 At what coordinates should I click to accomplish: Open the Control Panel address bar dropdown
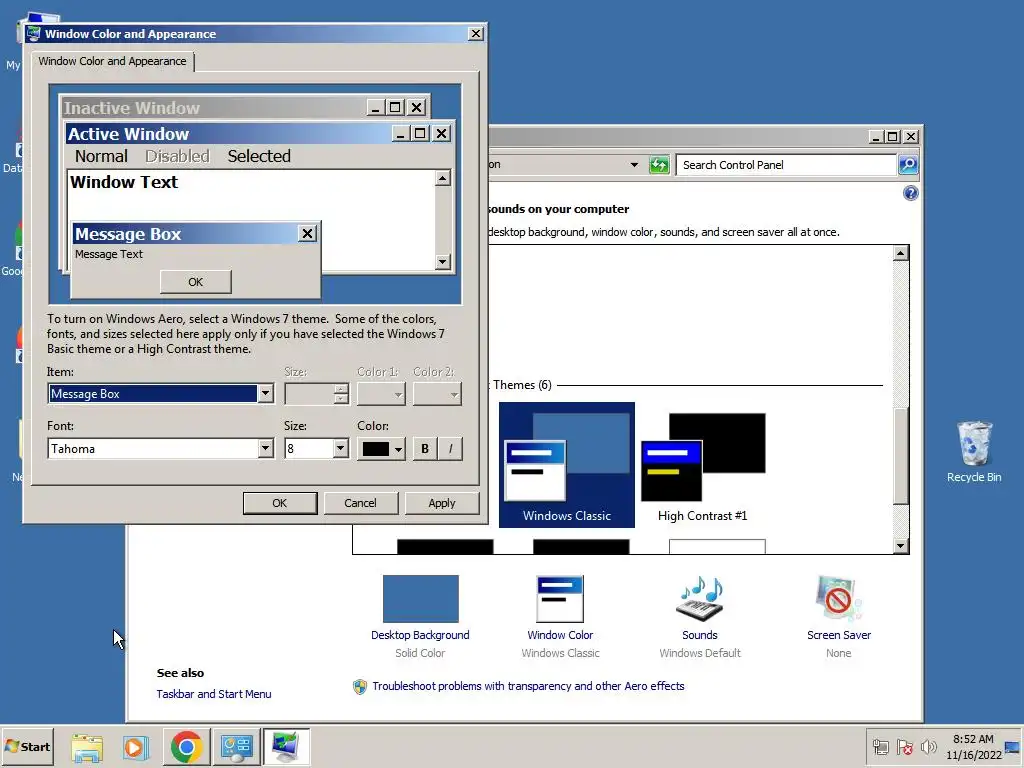(633, 165)
